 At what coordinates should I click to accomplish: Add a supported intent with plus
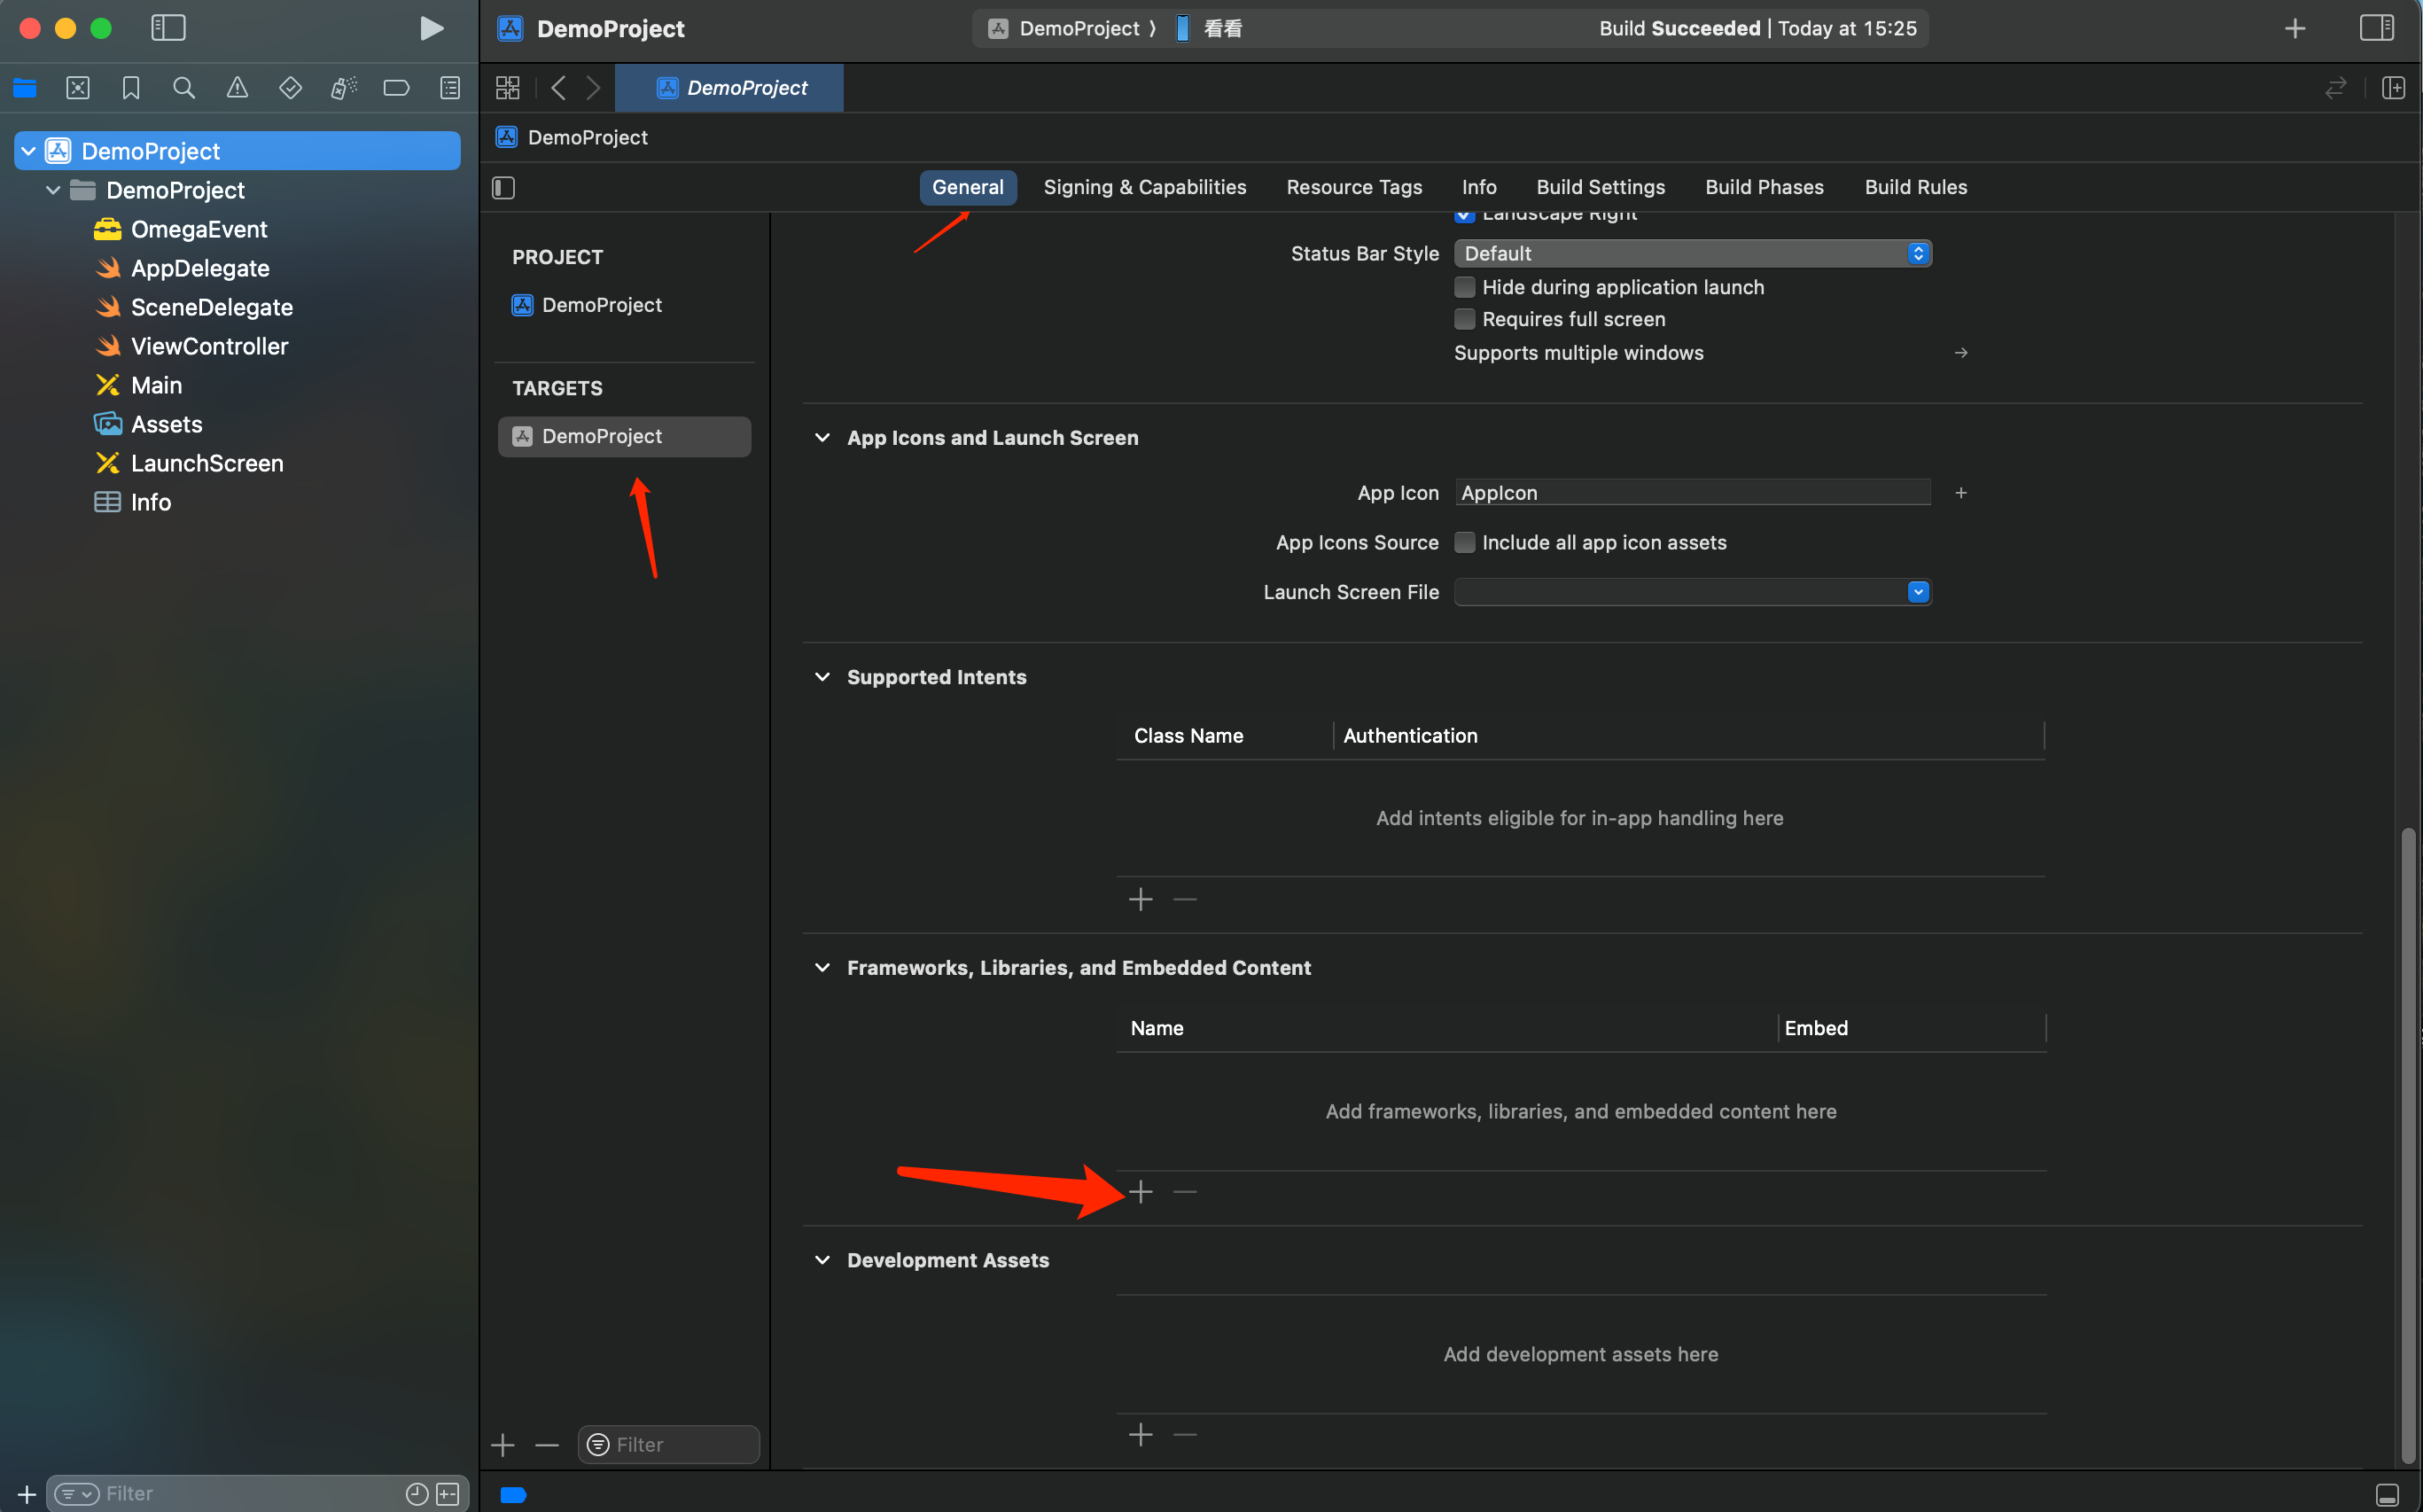(1140, 900)
